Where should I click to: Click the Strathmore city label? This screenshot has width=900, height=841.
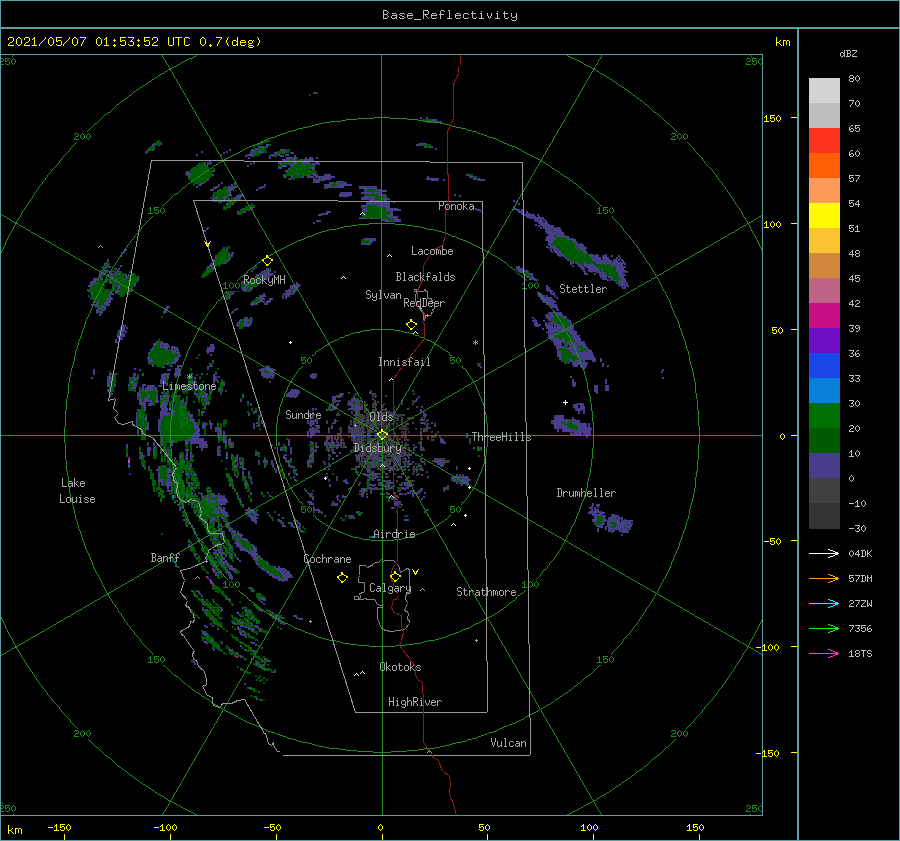point(486,592)
